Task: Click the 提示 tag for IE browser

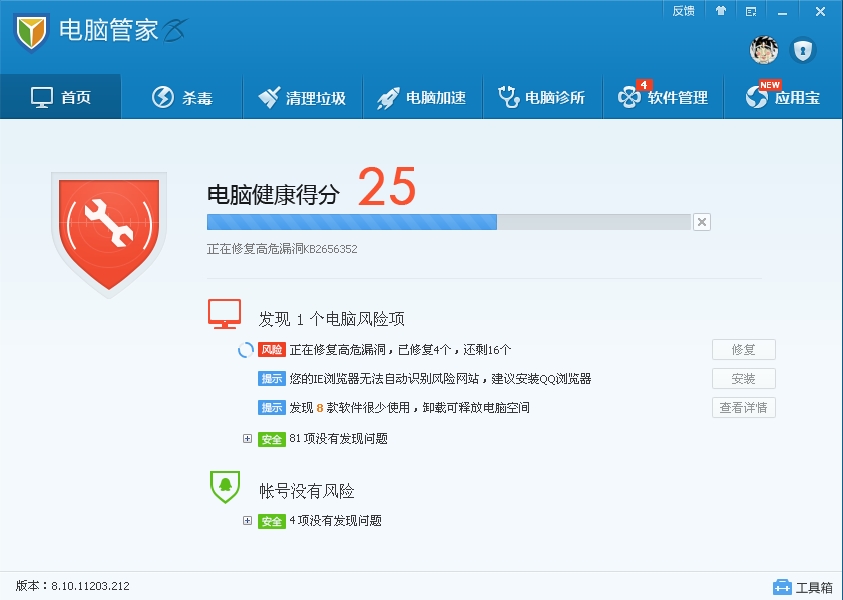Action: pos(272,378)
